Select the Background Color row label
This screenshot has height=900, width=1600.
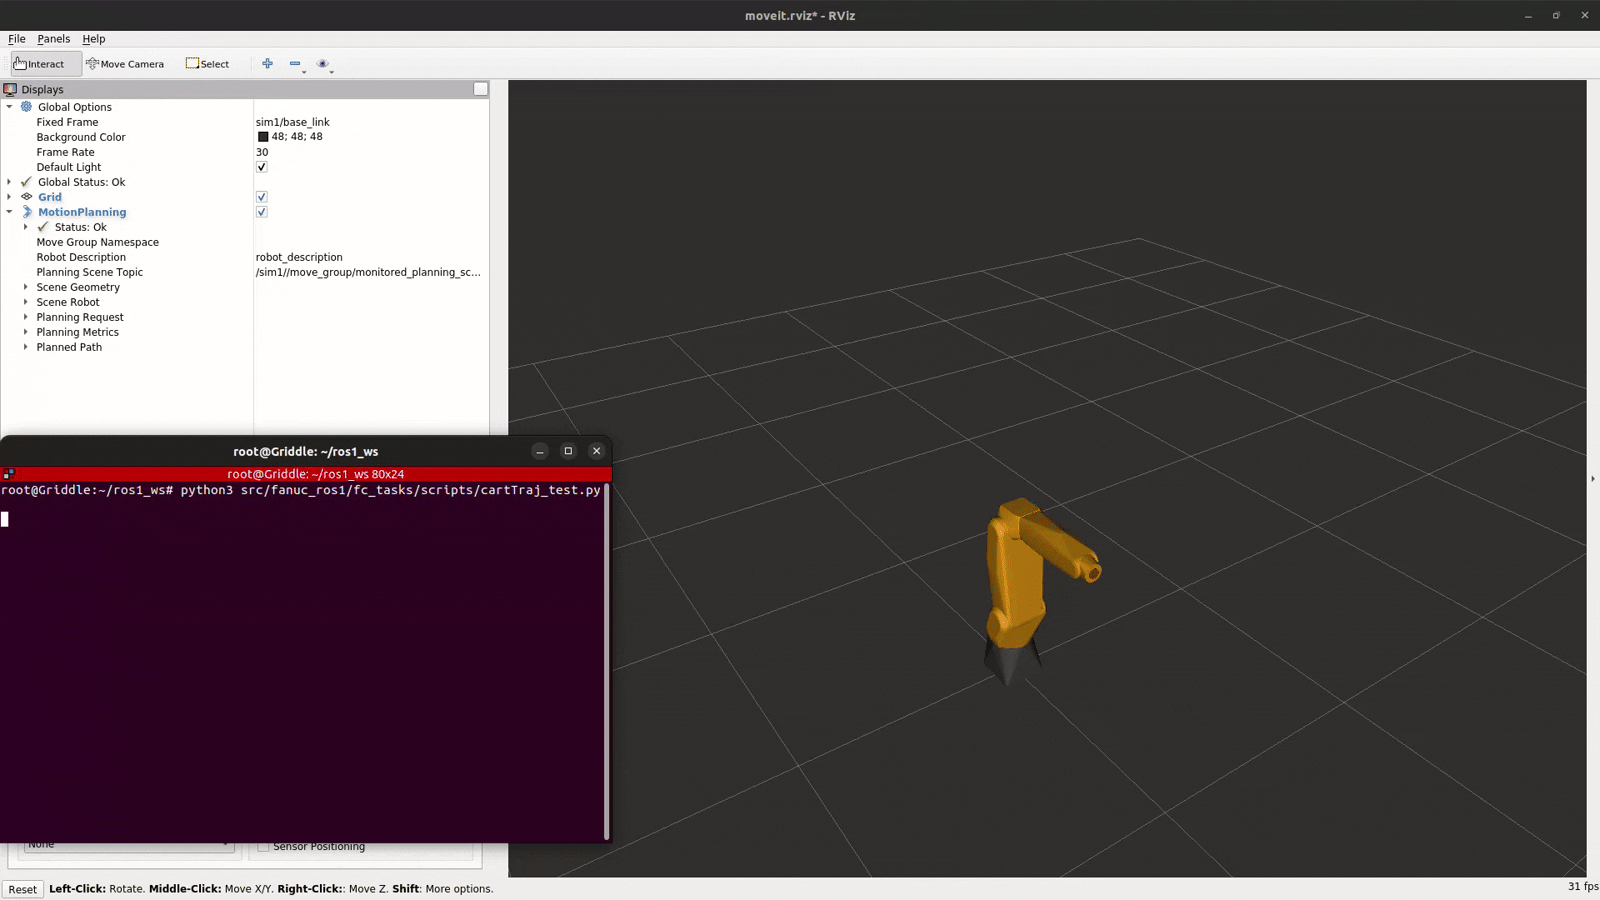(81, 137)
